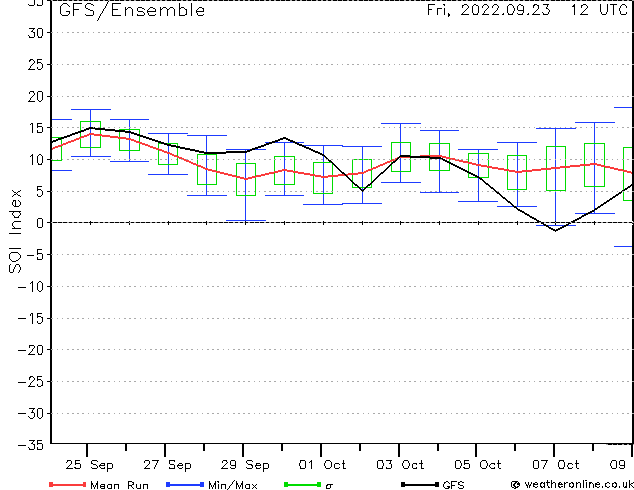Click the 27 Sep x-axis label
The height and width of the screenshot is (490, 634).
(167, 465)
